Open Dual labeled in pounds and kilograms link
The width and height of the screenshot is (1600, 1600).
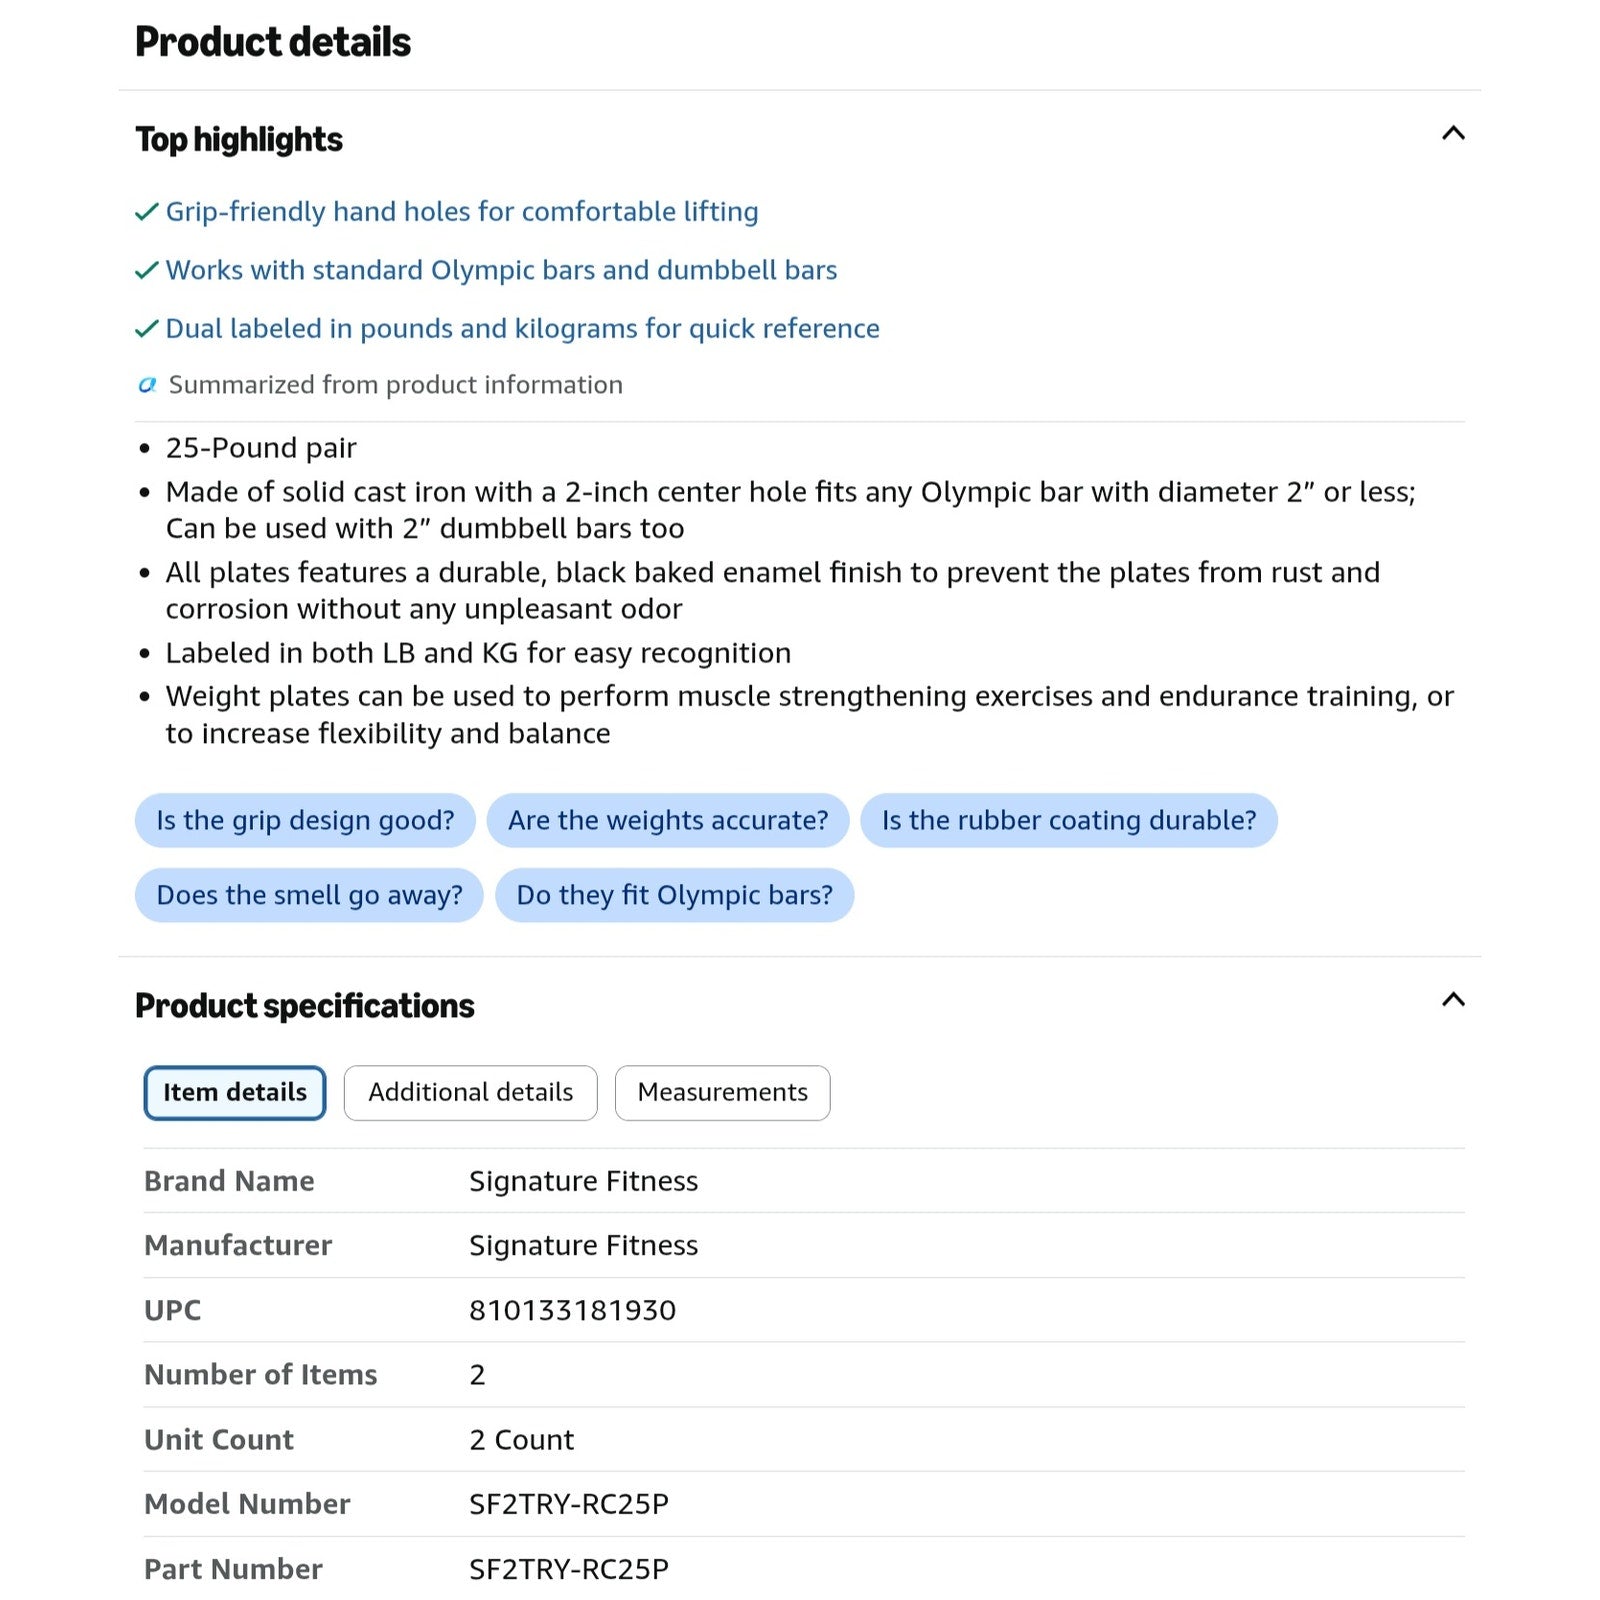coord(522,329)
